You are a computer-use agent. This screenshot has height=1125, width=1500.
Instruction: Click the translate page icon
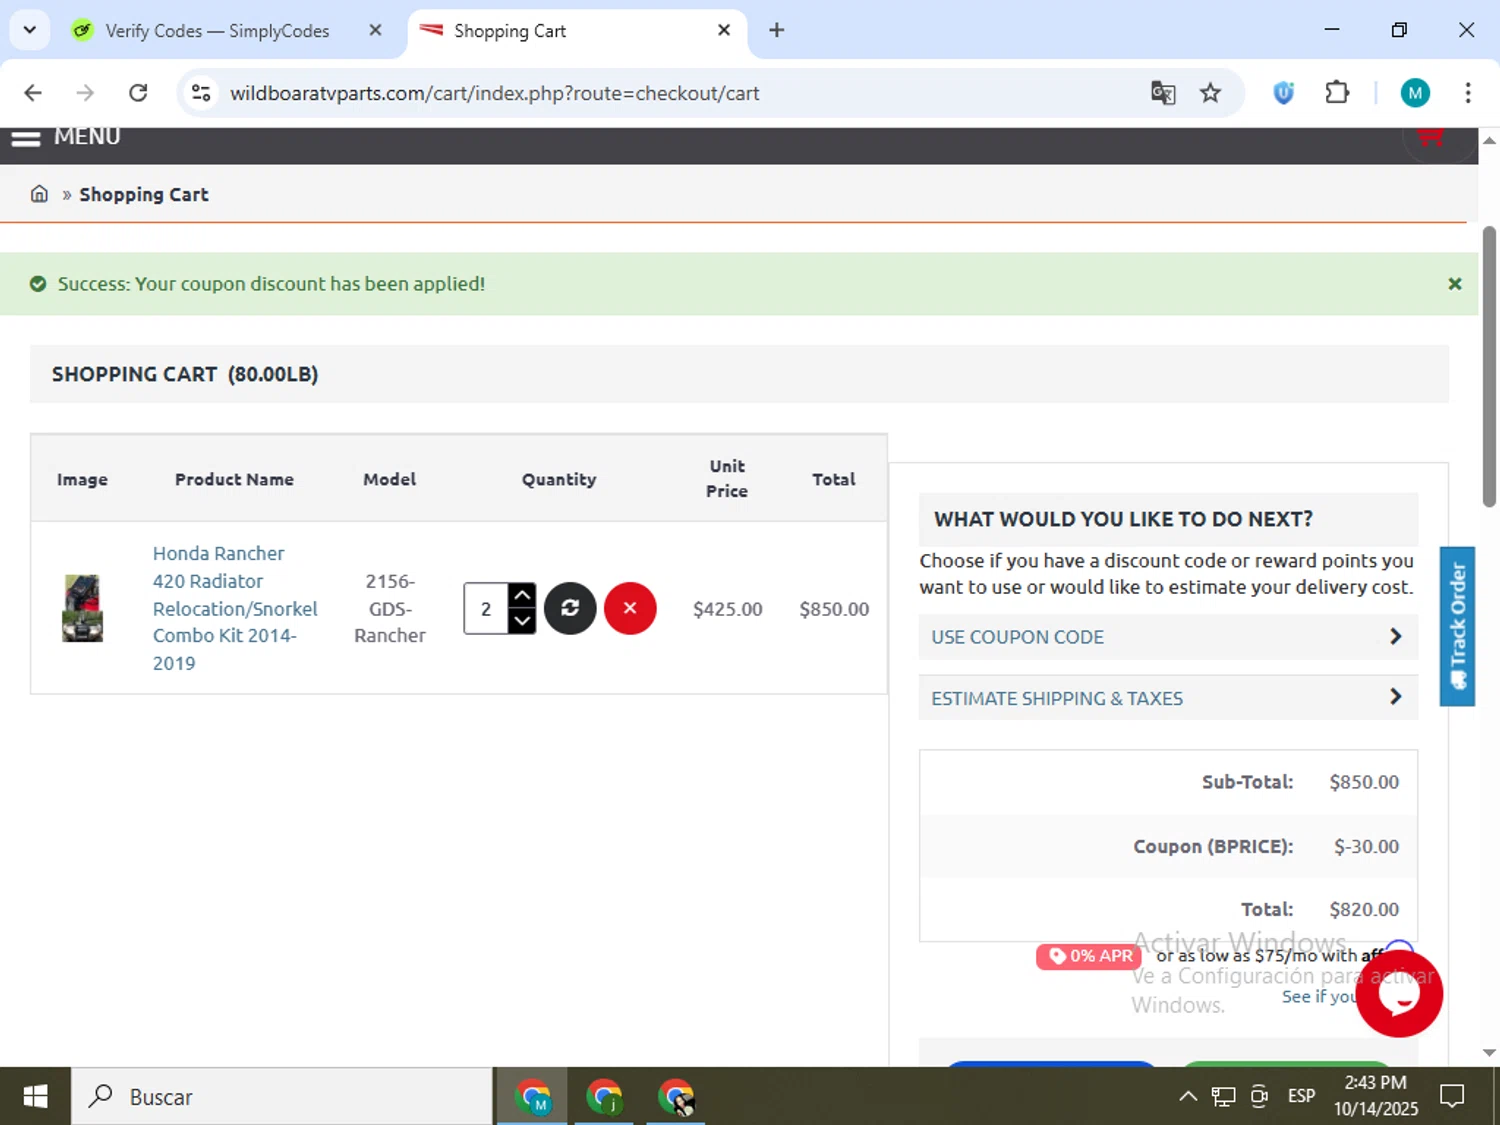point(1163,93)
